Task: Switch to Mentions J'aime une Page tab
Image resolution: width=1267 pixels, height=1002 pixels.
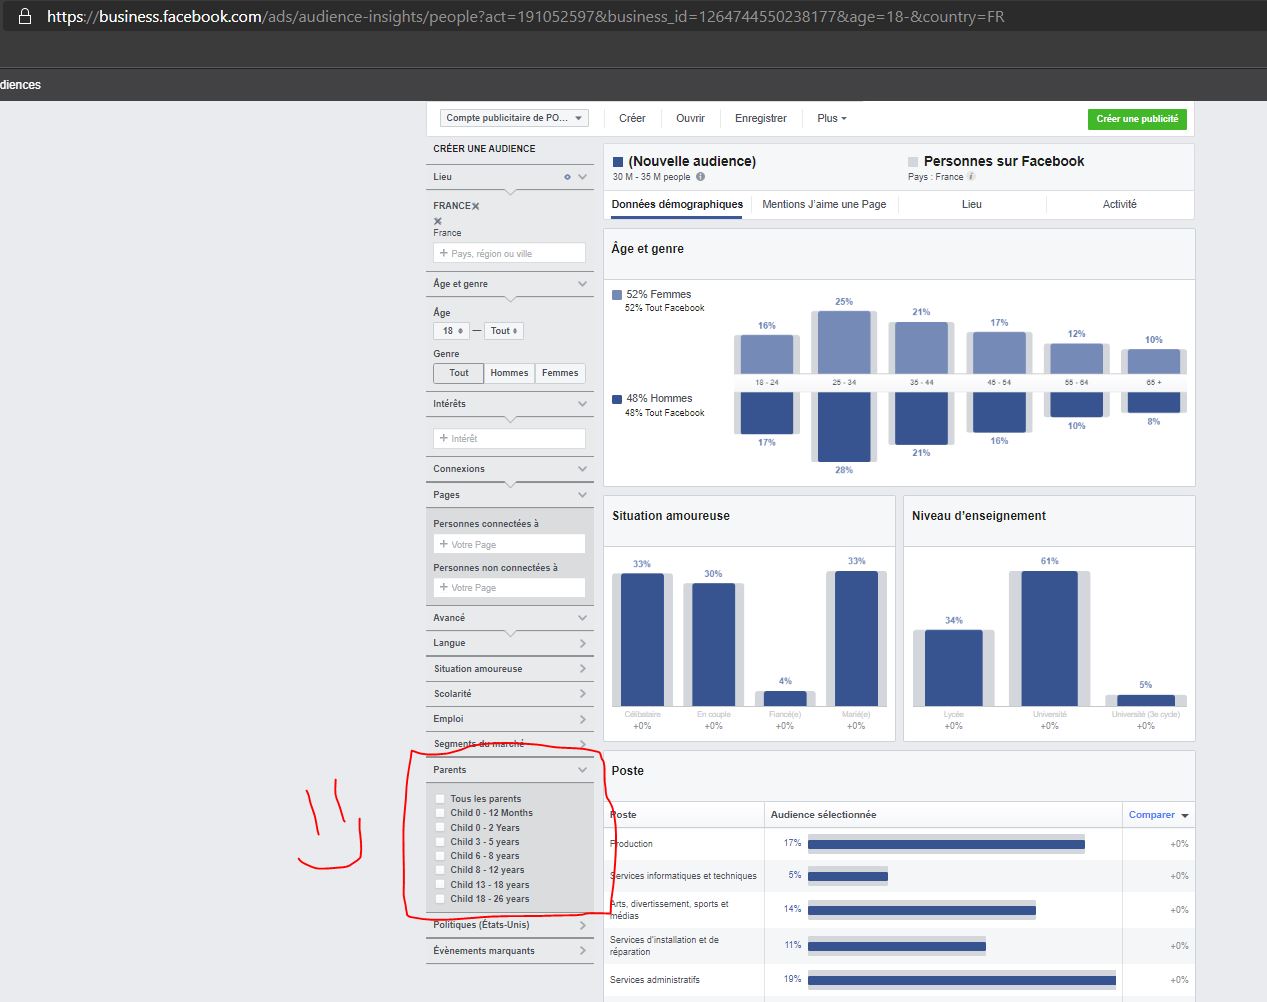Action: click(824, 204)
